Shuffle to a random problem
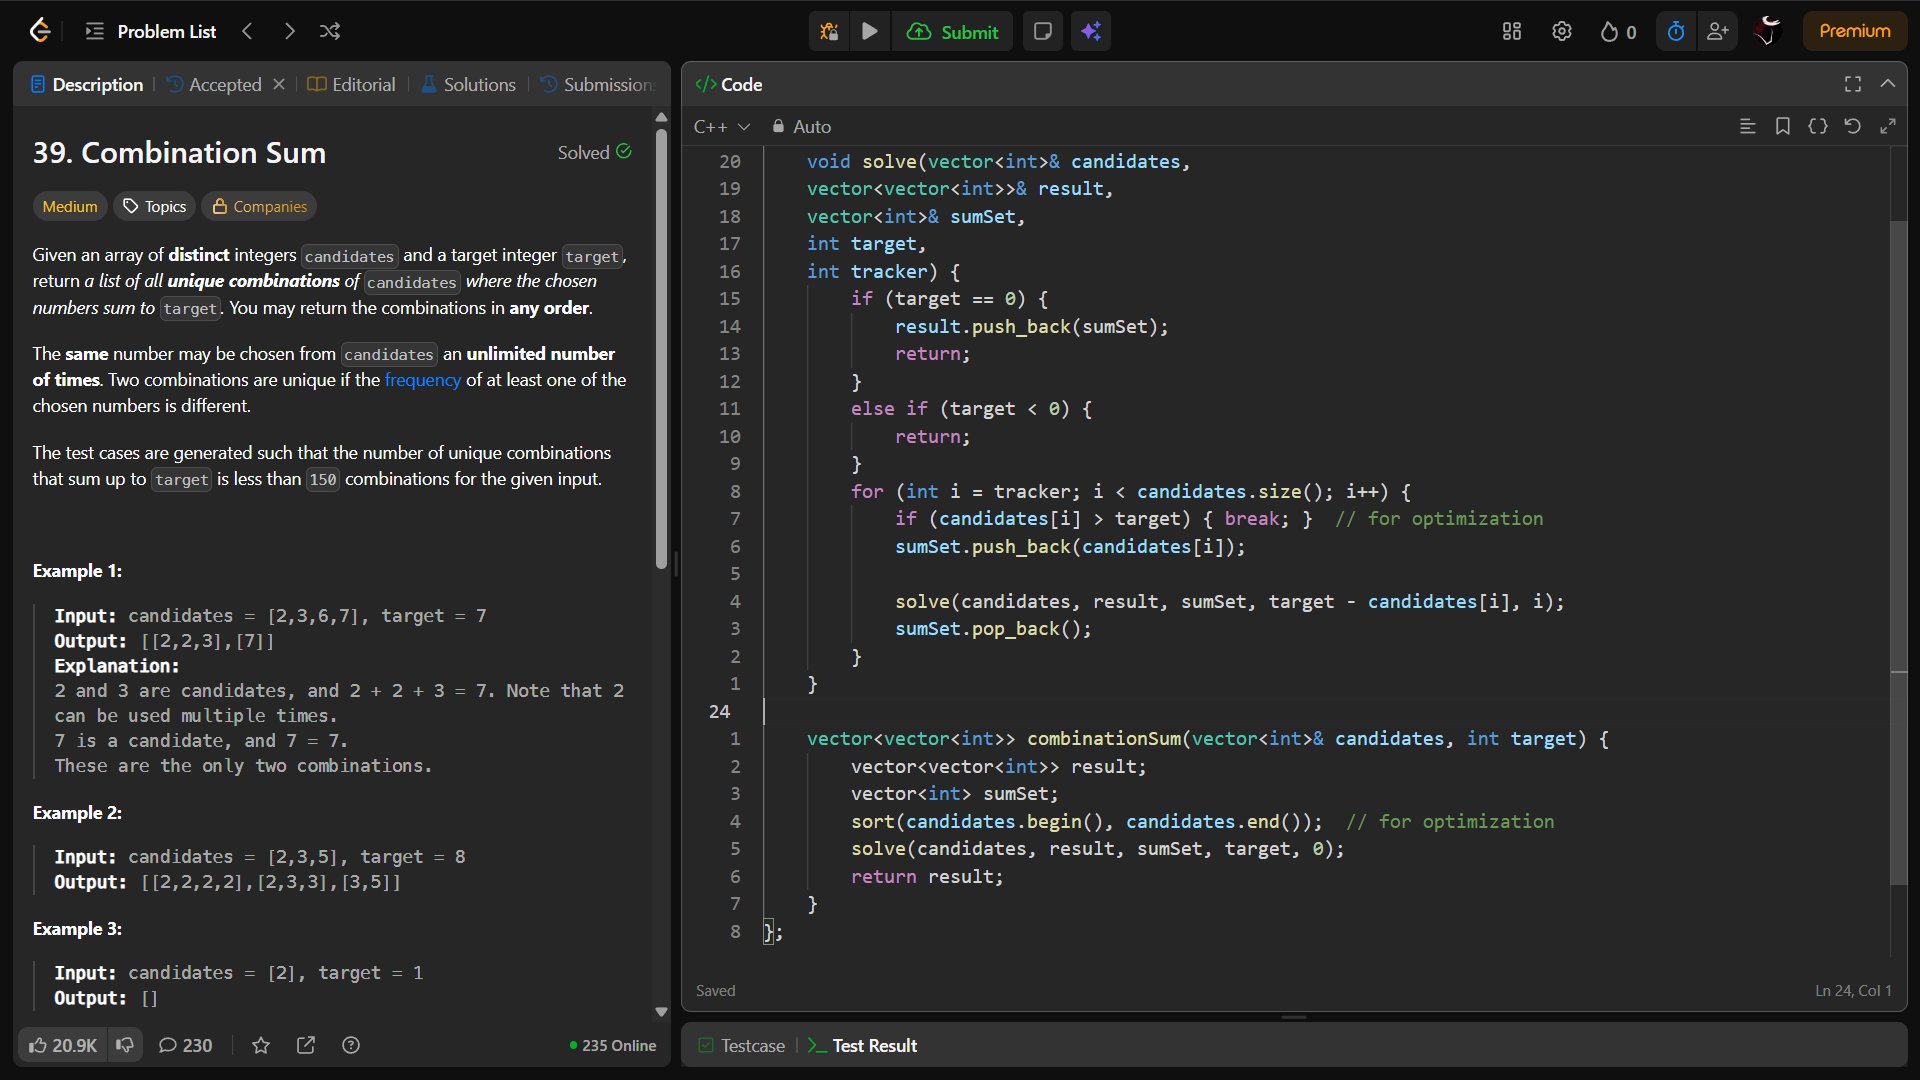The image size is (1920, 1080). (x=330, y=31)
